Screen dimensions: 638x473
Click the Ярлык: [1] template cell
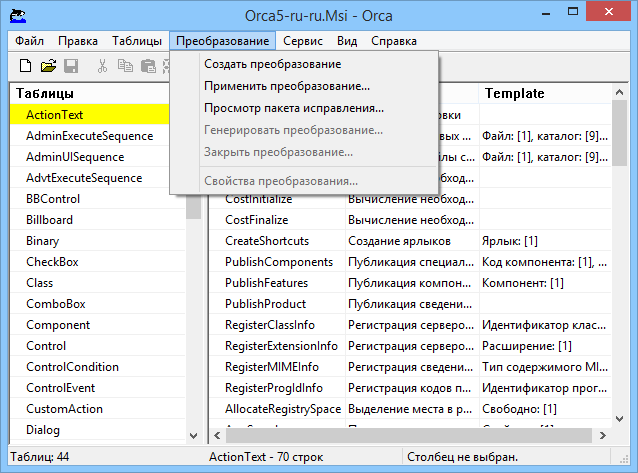click(x=545, y=241)
